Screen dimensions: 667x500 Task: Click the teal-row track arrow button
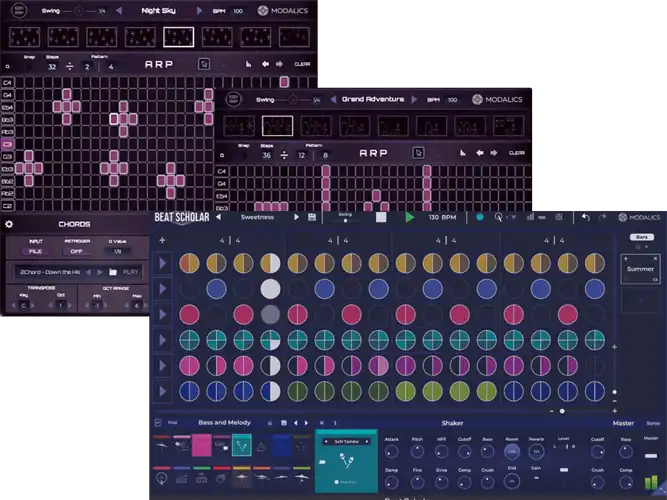click(162, 340)
